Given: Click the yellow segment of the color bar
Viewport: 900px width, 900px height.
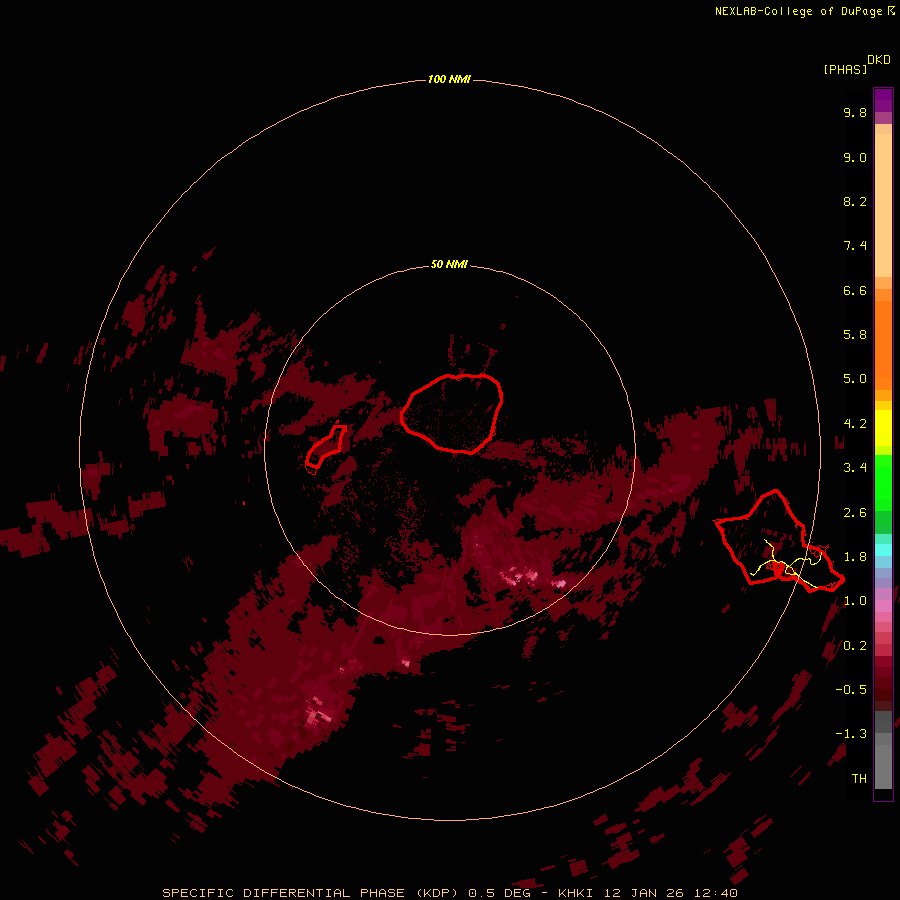Looking at the screenshot, I should point(883,427).
